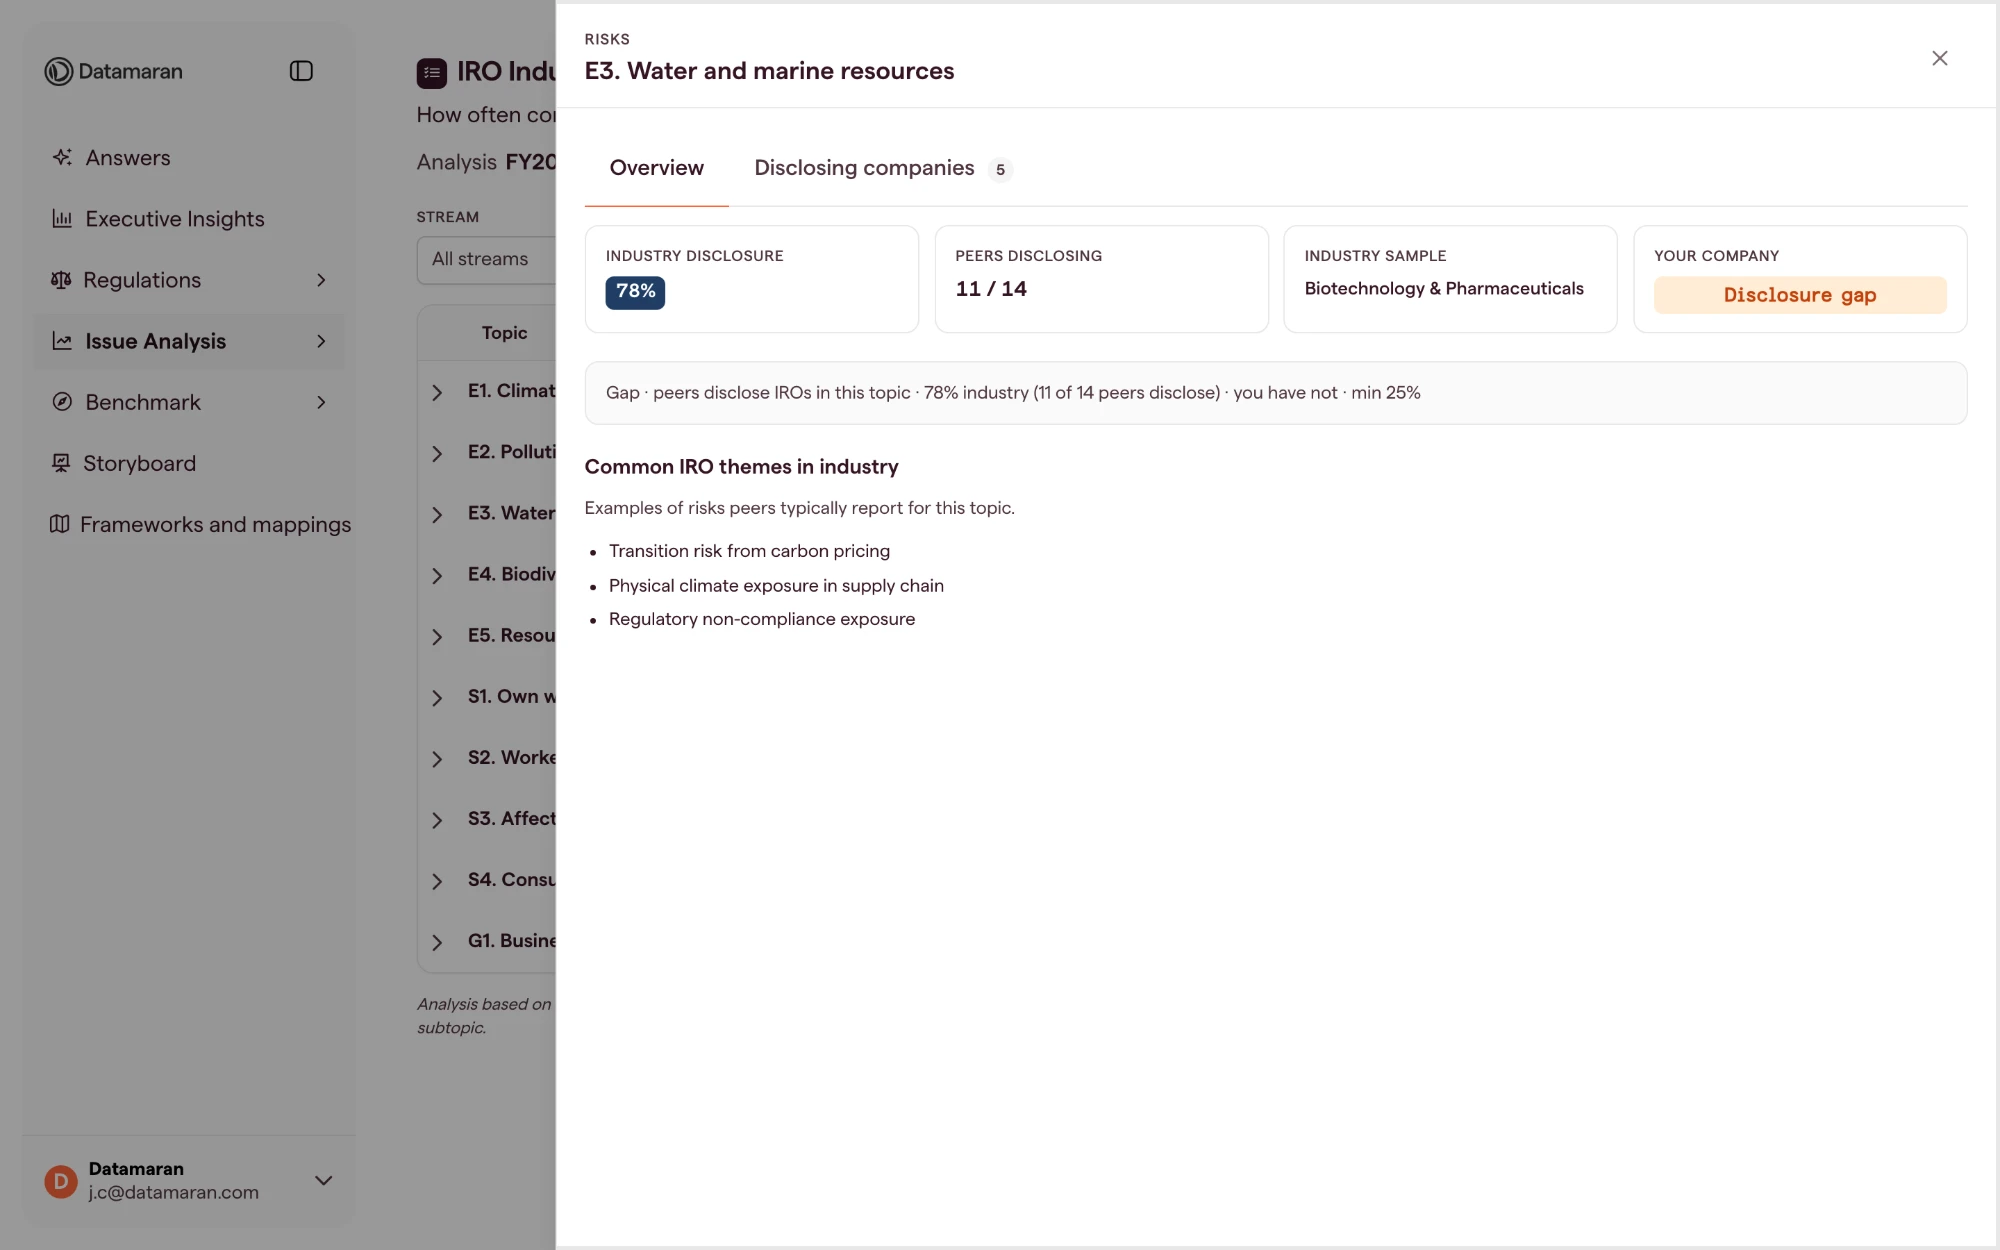The height and width of the screenshot is (1250, 2000).
Task: Click the Benchmark compass icon
Action: (62, 402)
